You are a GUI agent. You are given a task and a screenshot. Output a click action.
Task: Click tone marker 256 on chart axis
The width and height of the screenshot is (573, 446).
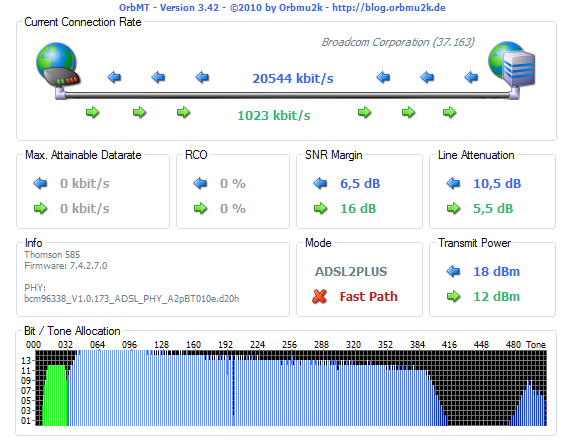[x=289, y=345]
